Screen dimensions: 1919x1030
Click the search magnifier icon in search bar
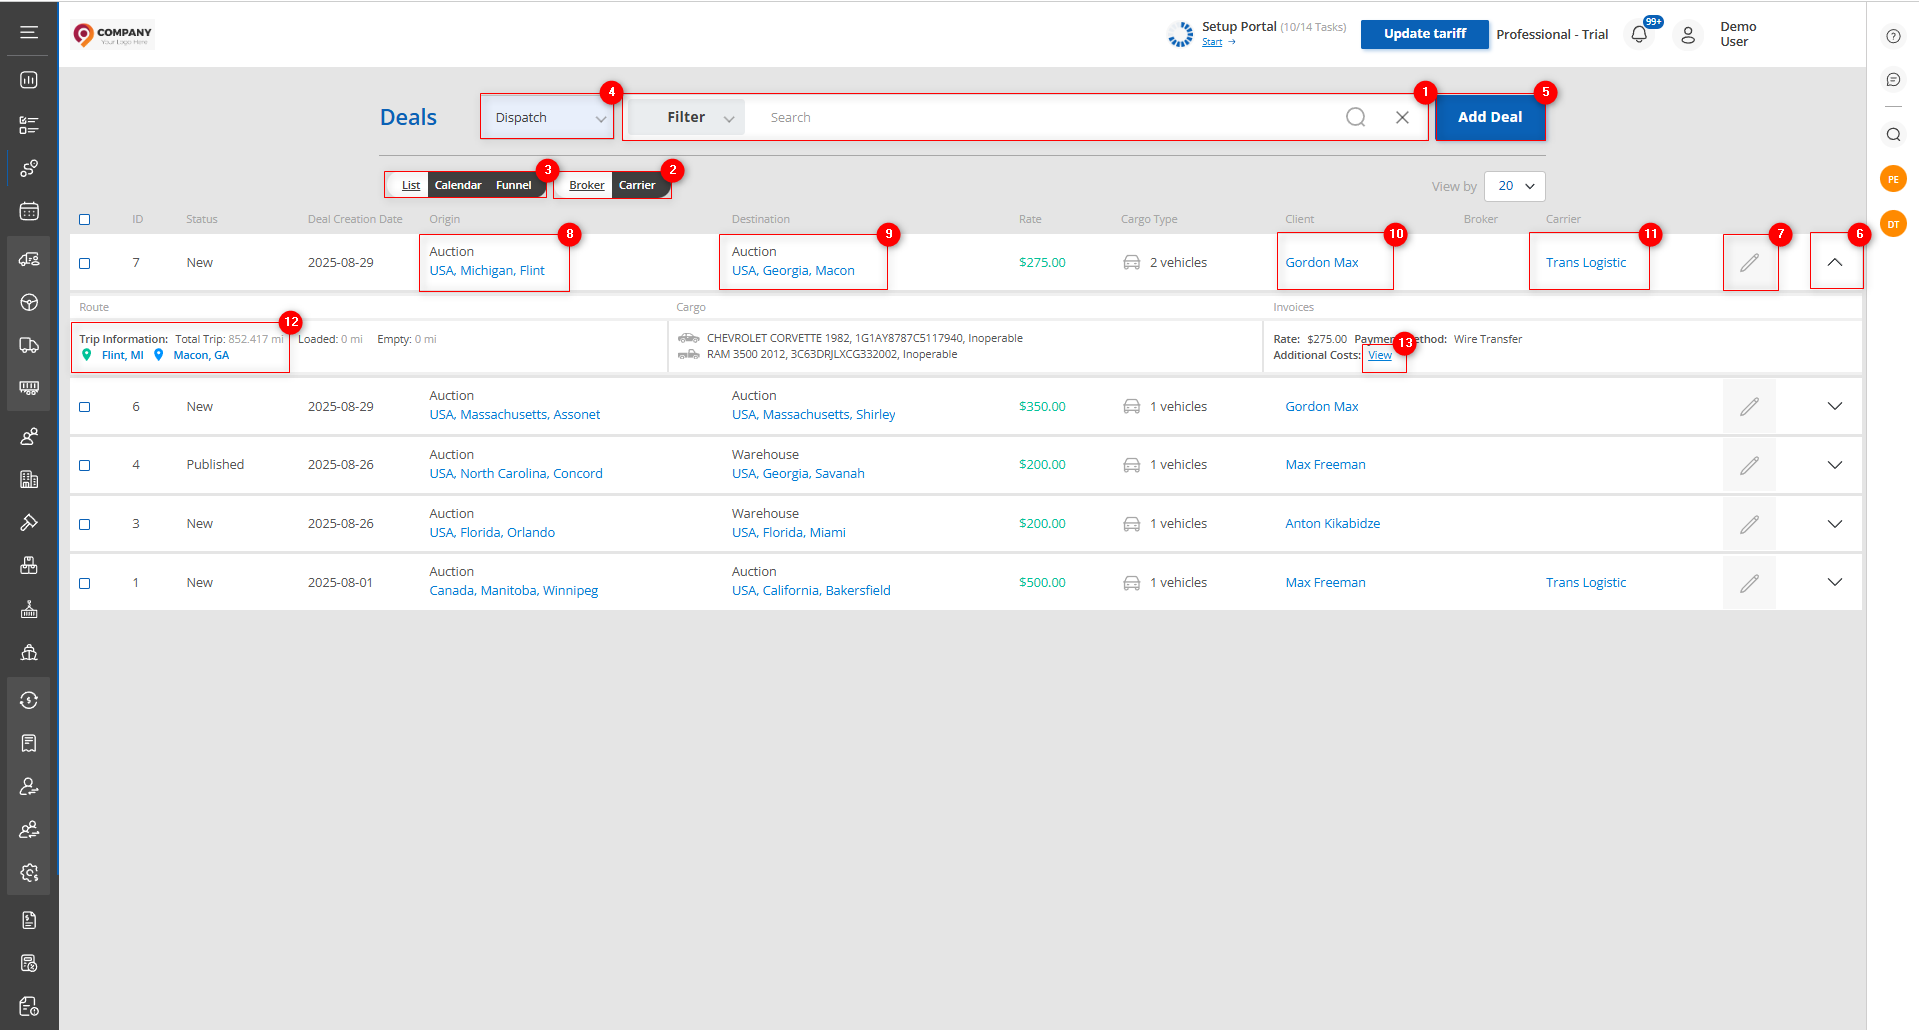coord(1355,118)
